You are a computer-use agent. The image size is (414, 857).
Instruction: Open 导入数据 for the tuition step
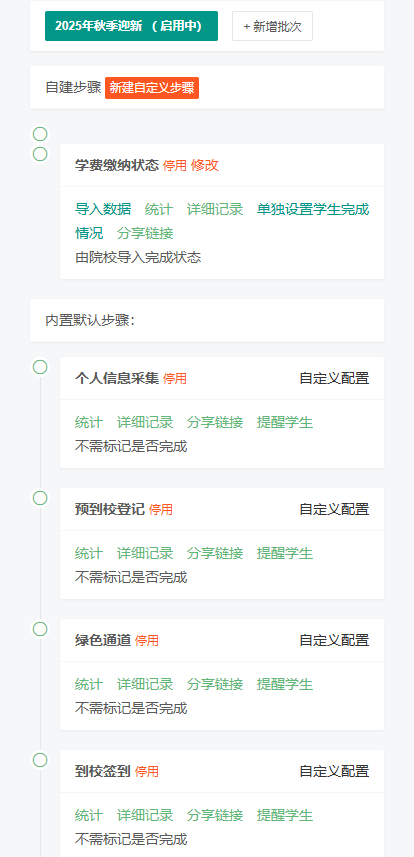pyautogui.click(x=103, y=209)
